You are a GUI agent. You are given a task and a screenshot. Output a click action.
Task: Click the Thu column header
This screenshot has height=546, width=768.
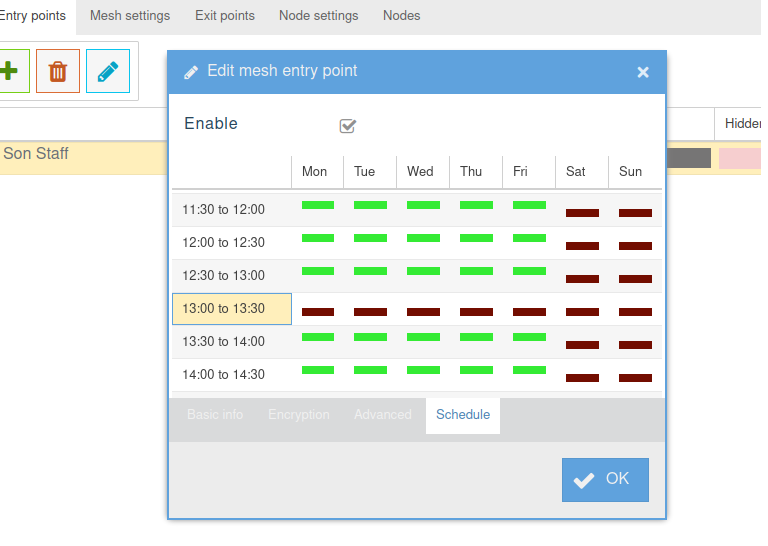point(471,172)
